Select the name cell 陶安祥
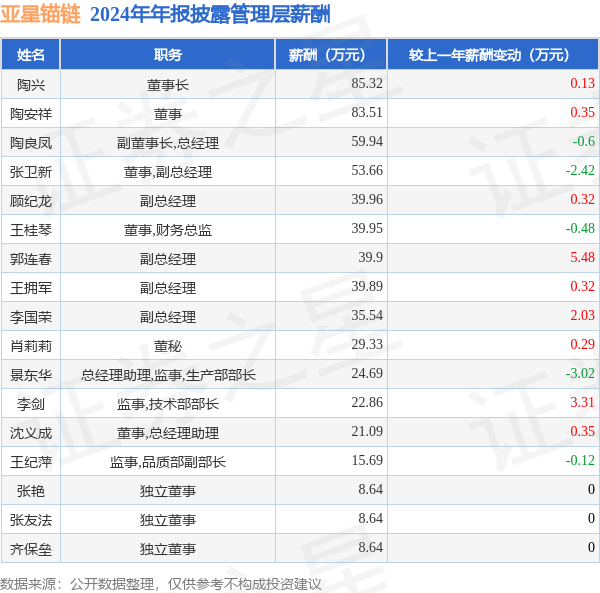This screenshot has height=593, width=600. tap(31, 114)
